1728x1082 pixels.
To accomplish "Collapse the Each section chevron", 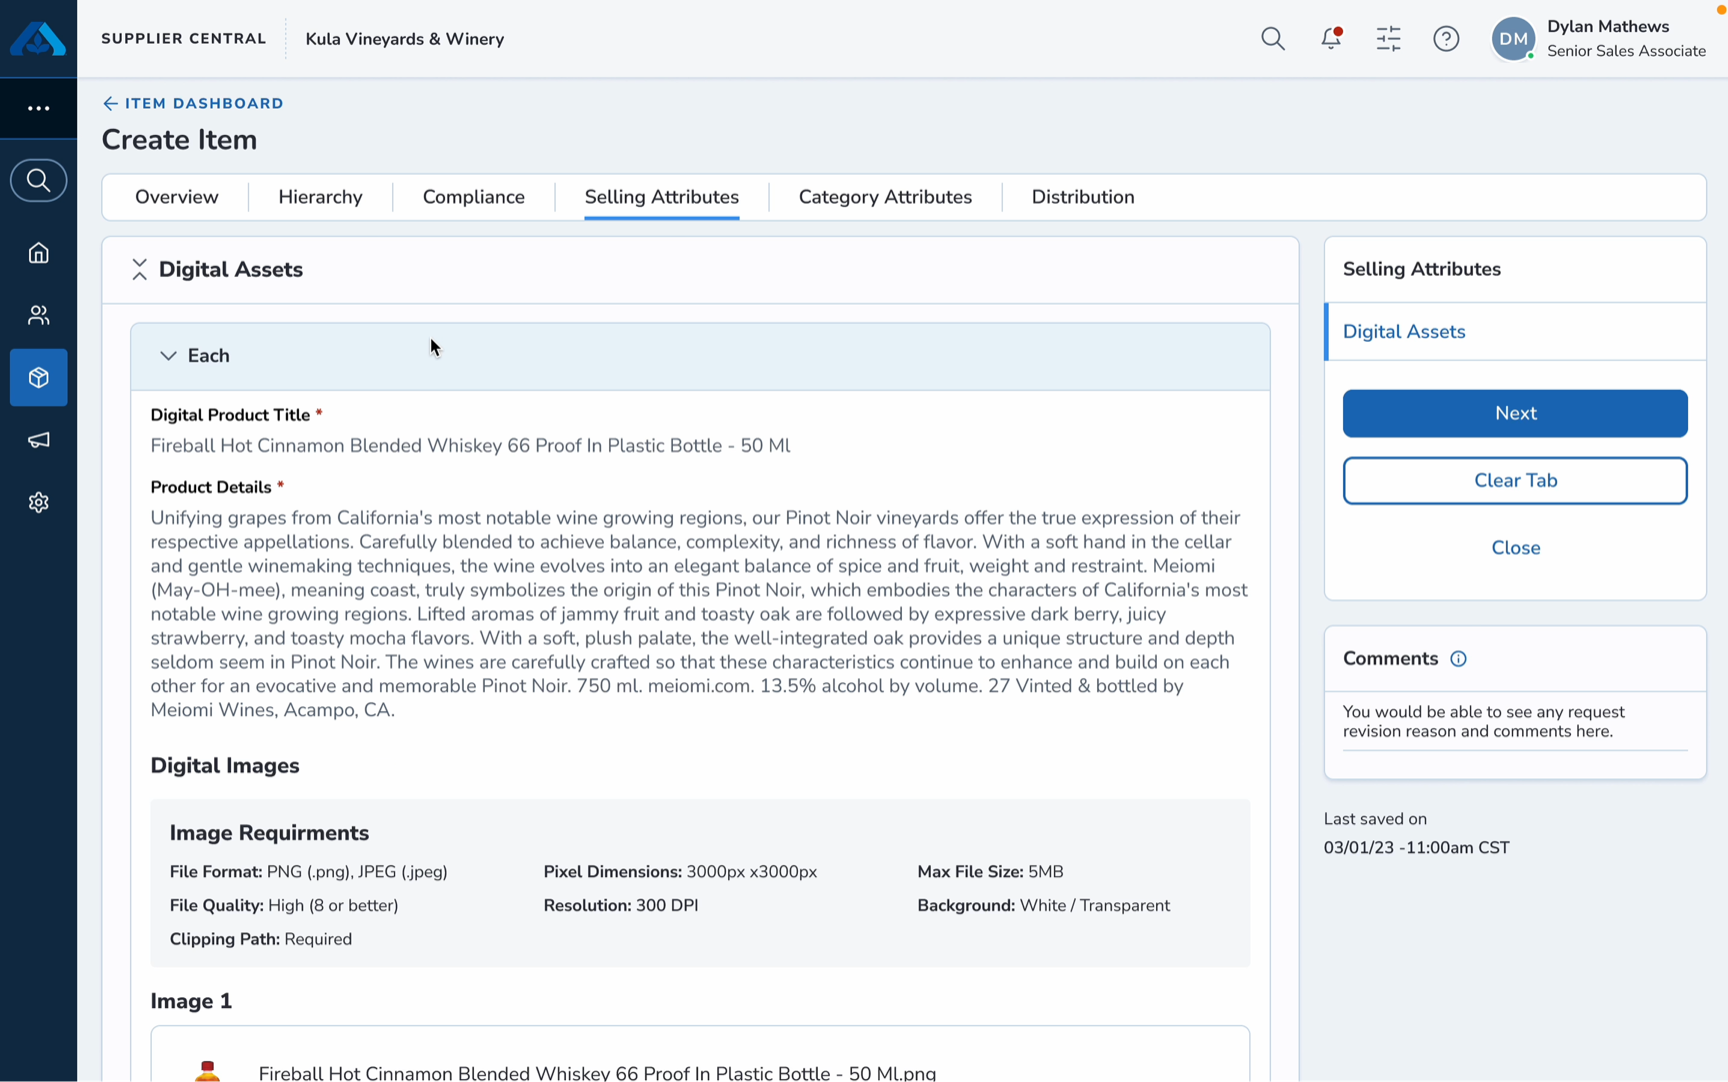I will (168, 356).
